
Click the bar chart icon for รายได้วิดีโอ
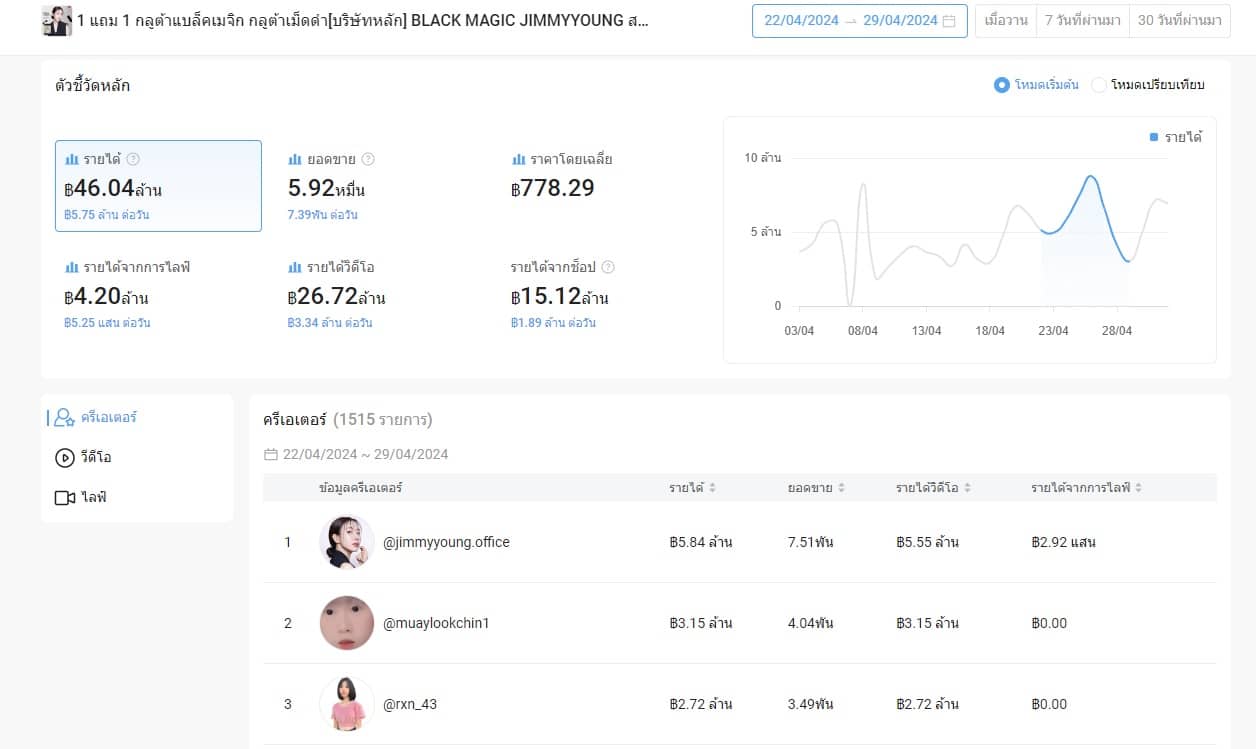tap(295, 267)
